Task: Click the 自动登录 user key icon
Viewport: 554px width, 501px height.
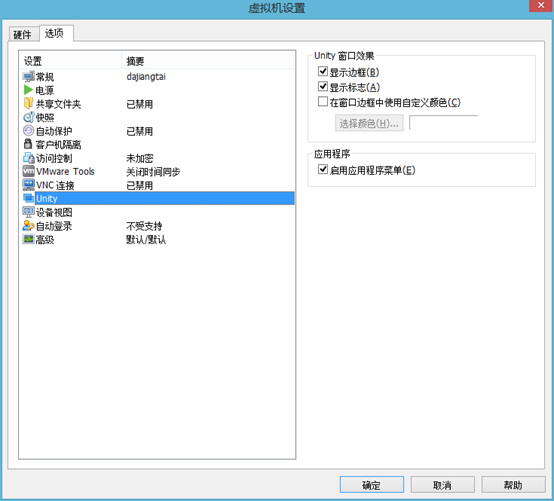Action: pyautogui.click(x=29, y=225)
